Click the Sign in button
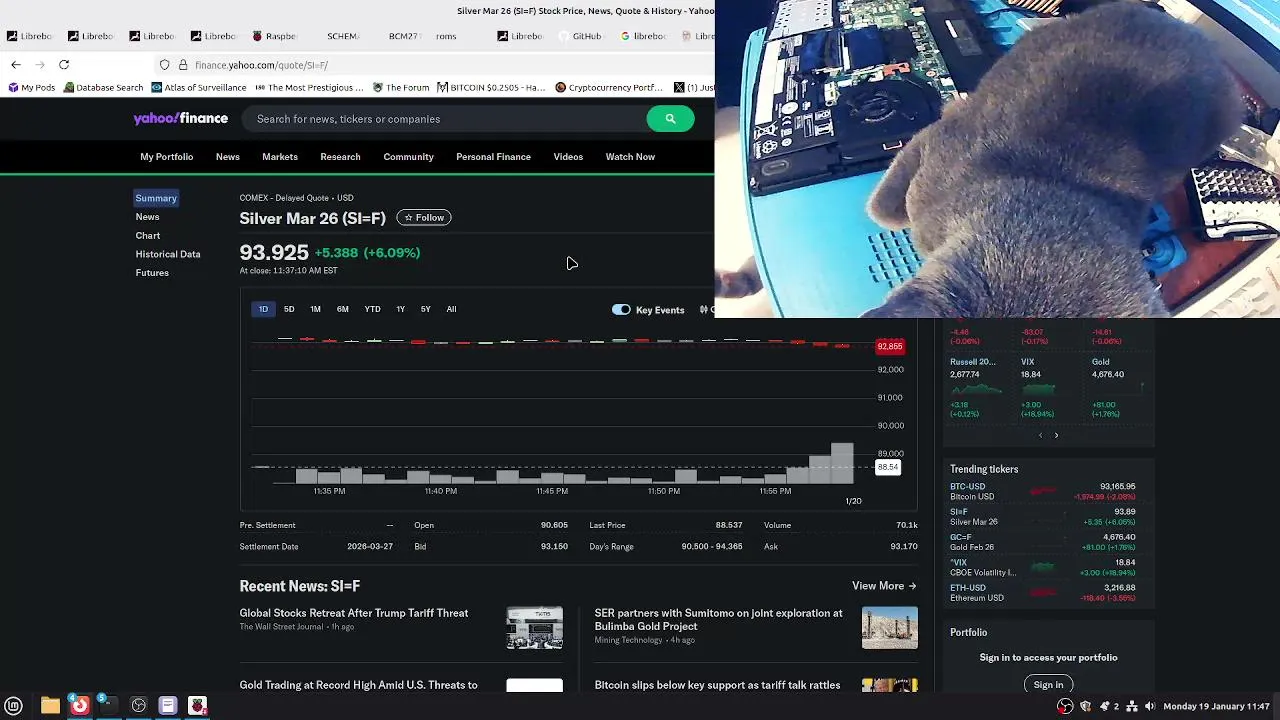The width and height of the screenshot is (1280, 720). 1048,685
